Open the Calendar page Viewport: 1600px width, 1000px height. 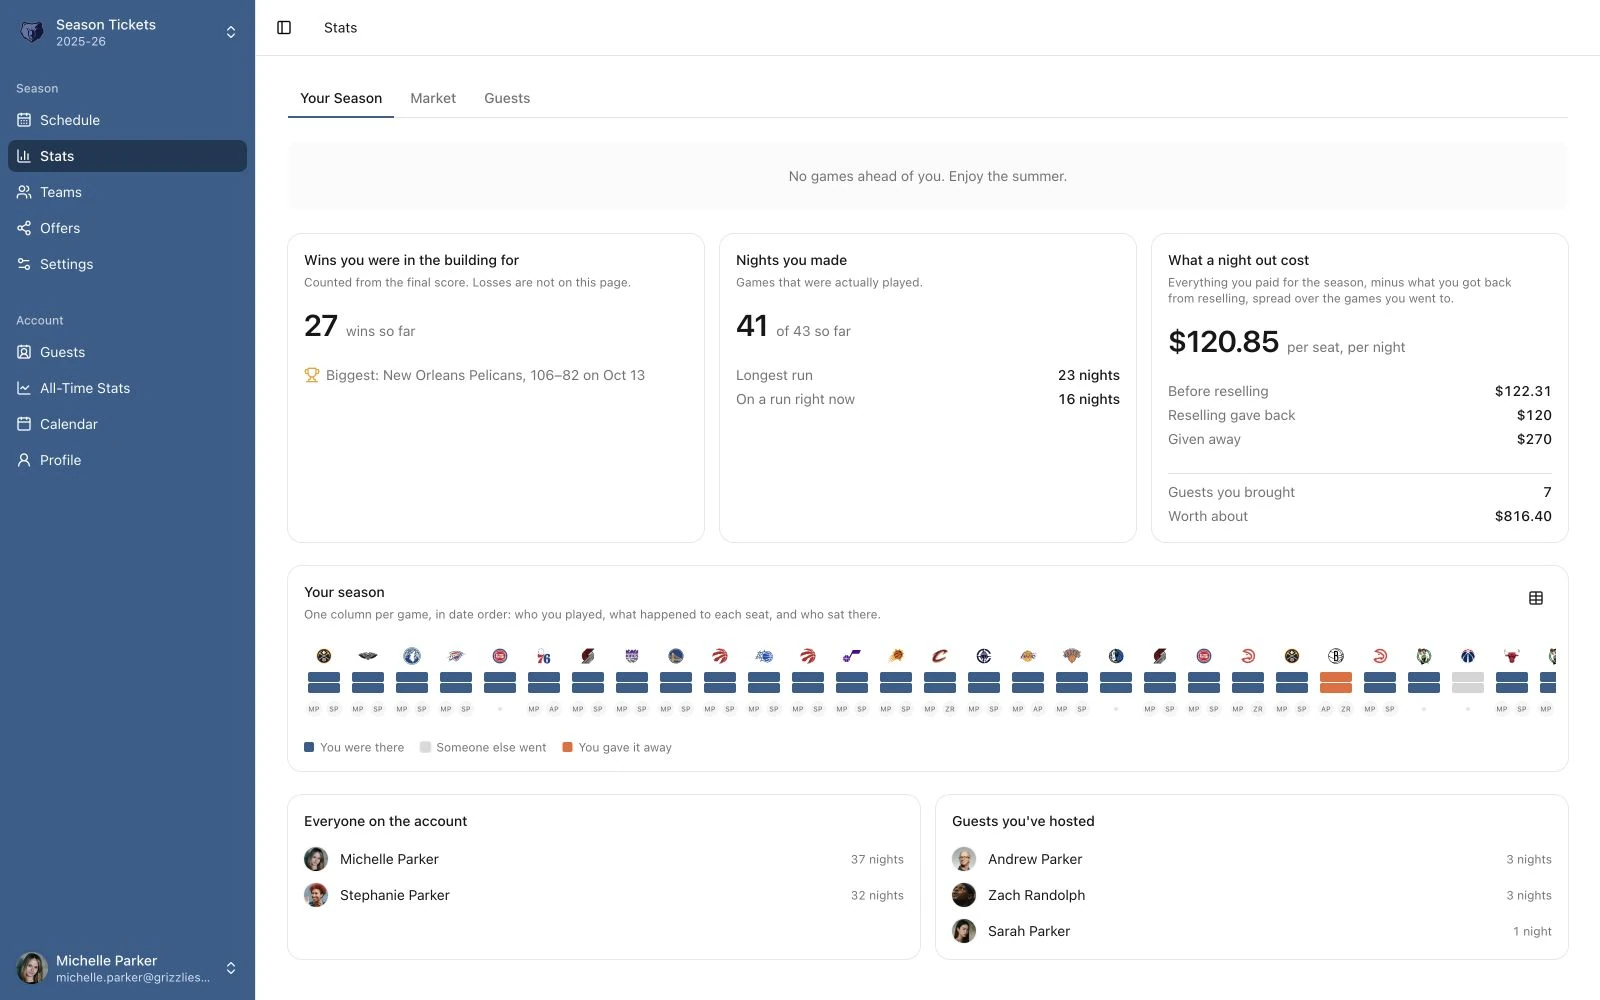(127, 424)
